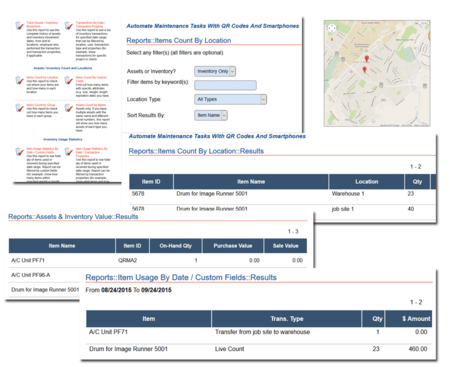Open the Assets or Inventory dropdown
The width and height of the screenshot is (450, 367).
pyautogui.click(x=215, y=71)
